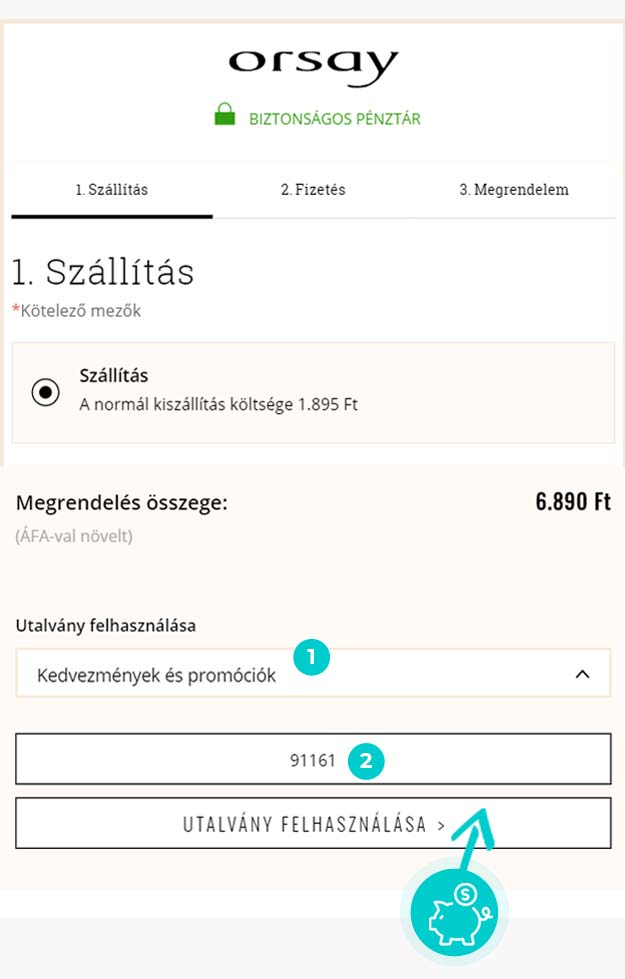Image resolution: width=625 pixels, height=979 pixels.
Task: Collapse the Kedvezmények és promóciók chevron
Action: [582, 674]
